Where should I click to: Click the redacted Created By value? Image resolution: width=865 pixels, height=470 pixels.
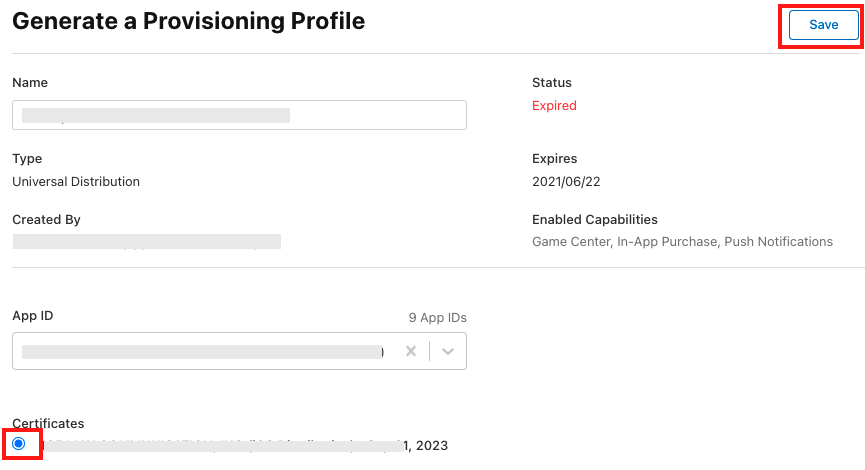click(146, 241)
